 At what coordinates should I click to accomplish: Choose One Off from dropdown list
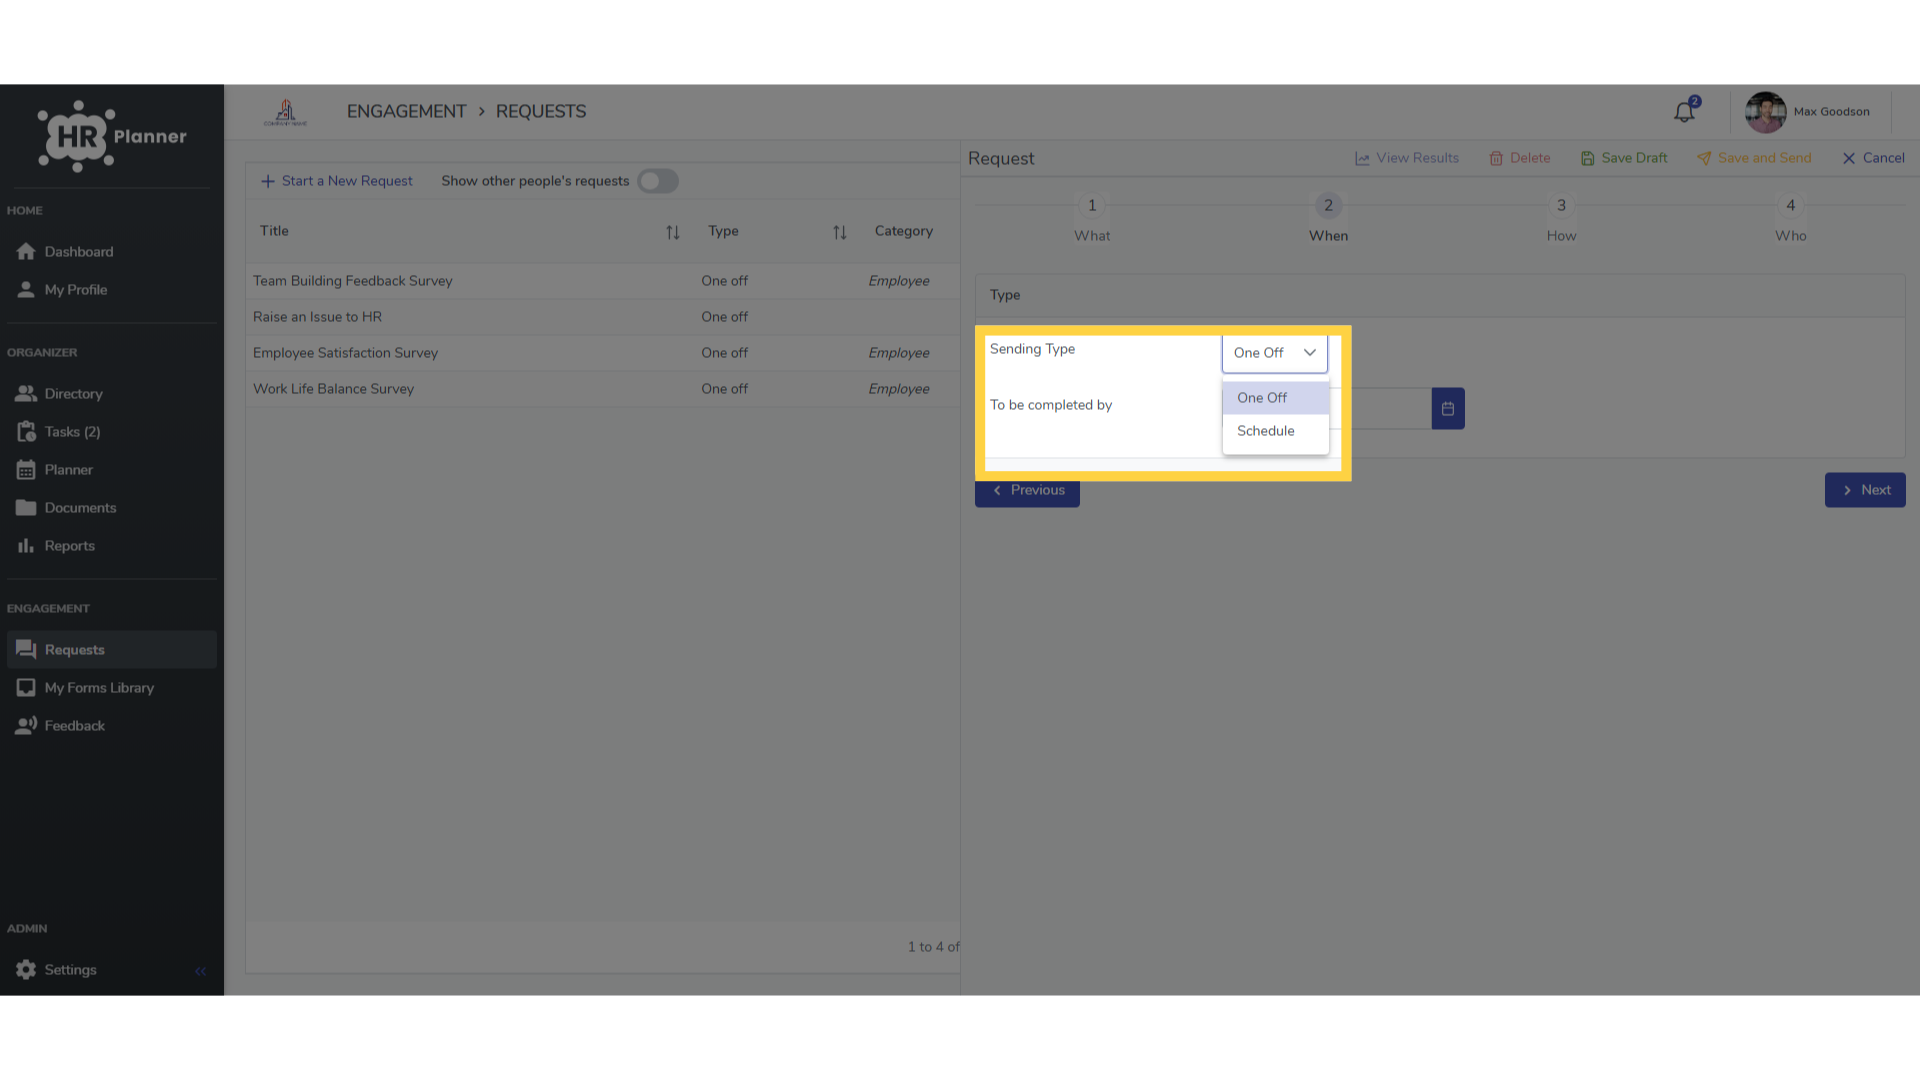point(1275,398)
